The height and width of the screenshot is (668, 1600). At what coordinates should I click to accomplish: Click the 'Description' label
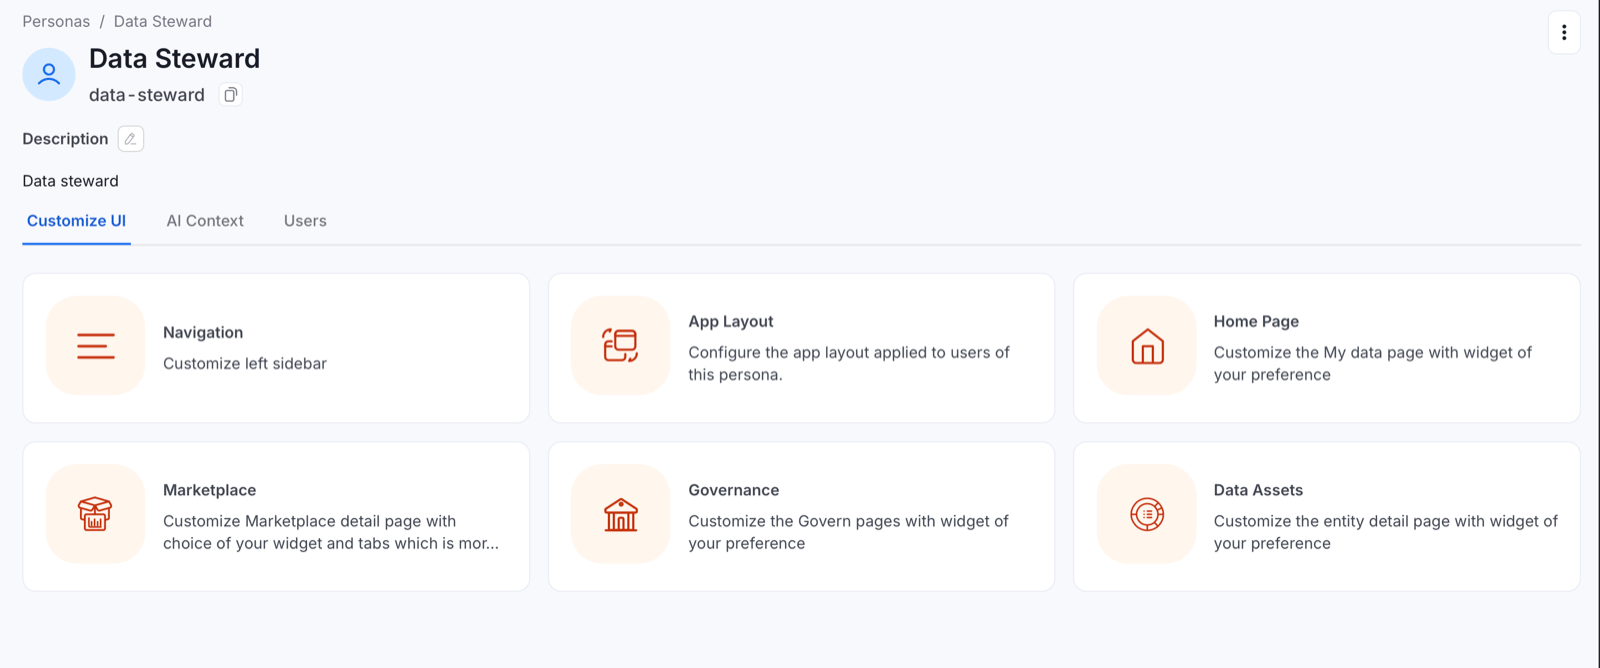[65, 139]
